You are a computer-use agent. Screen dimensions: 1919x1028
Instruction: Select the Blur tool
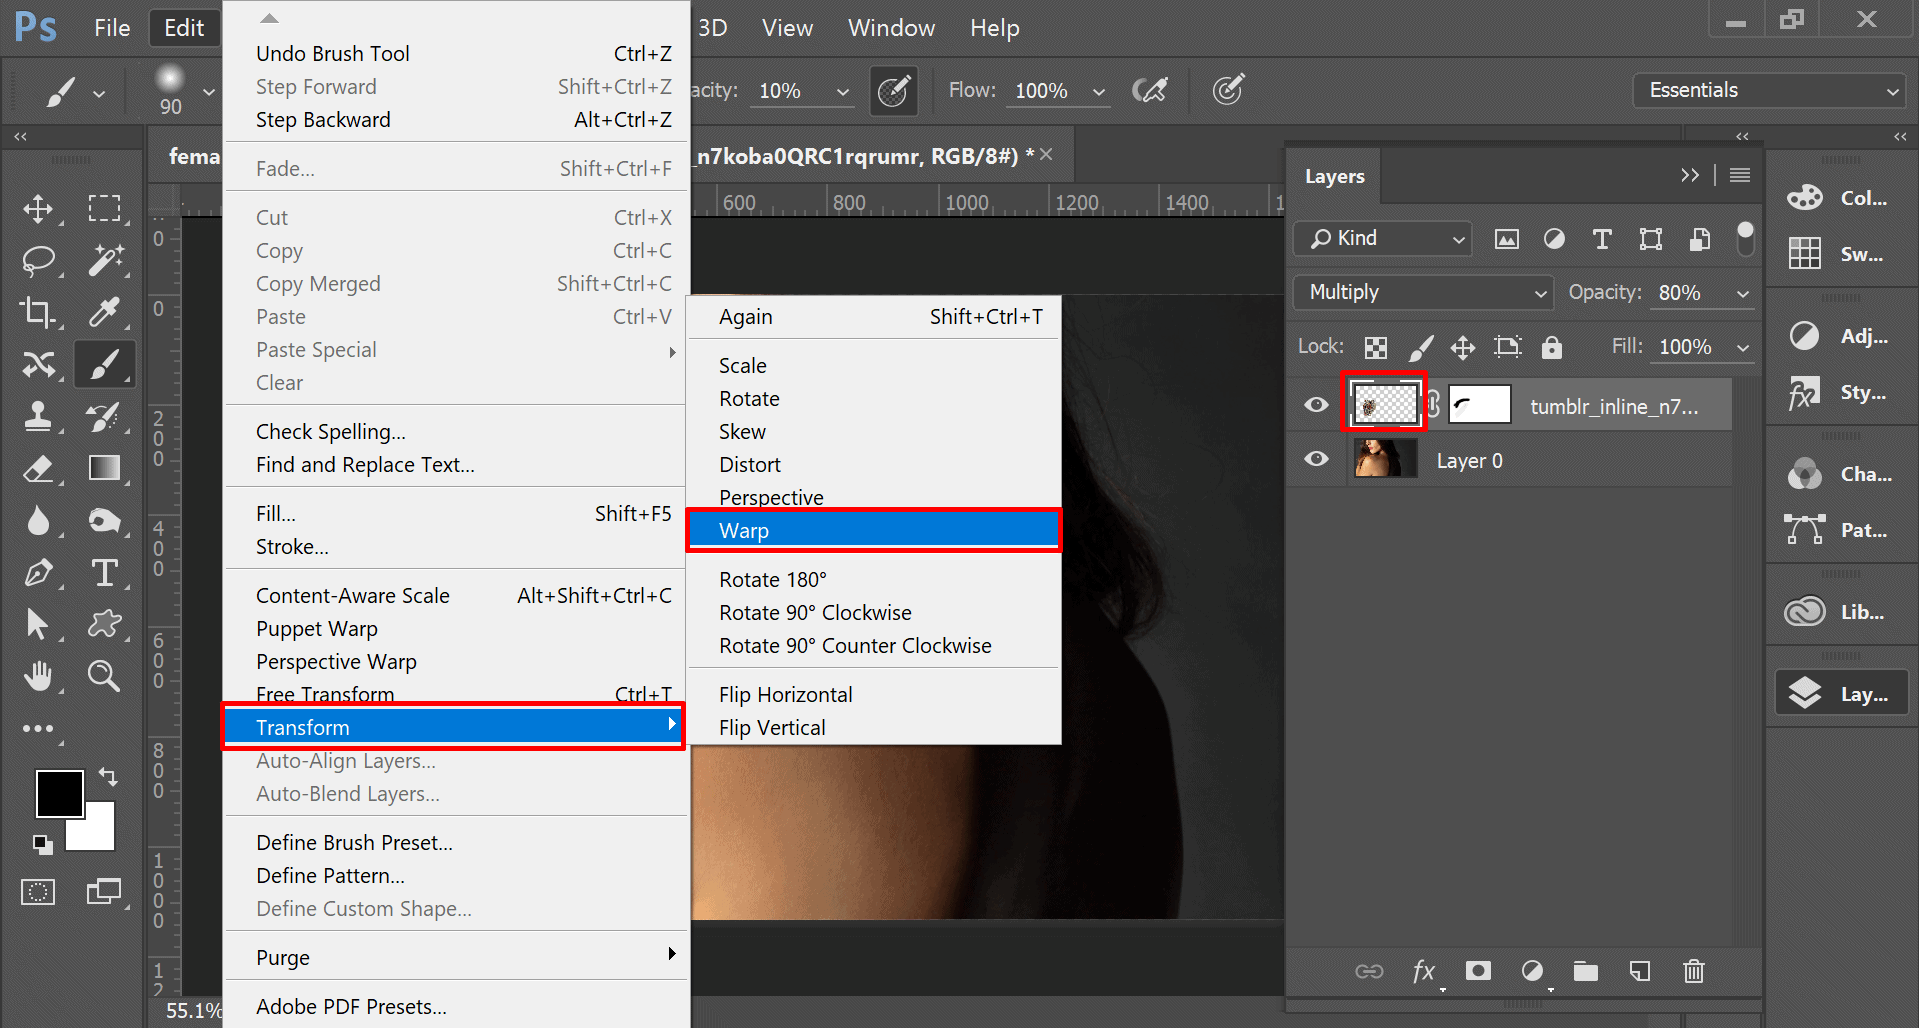pyautogui.click(x=38, y=520)
